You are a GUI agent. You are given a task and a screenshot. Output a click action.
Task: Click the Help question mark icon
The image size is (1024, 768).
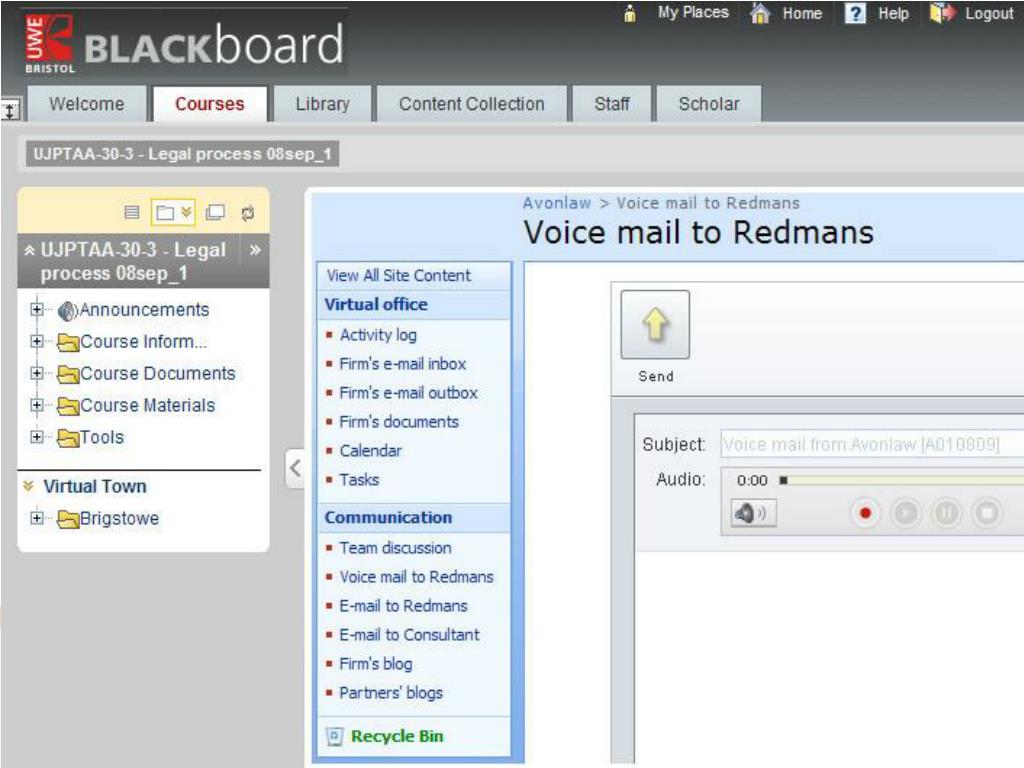point(855,13)
